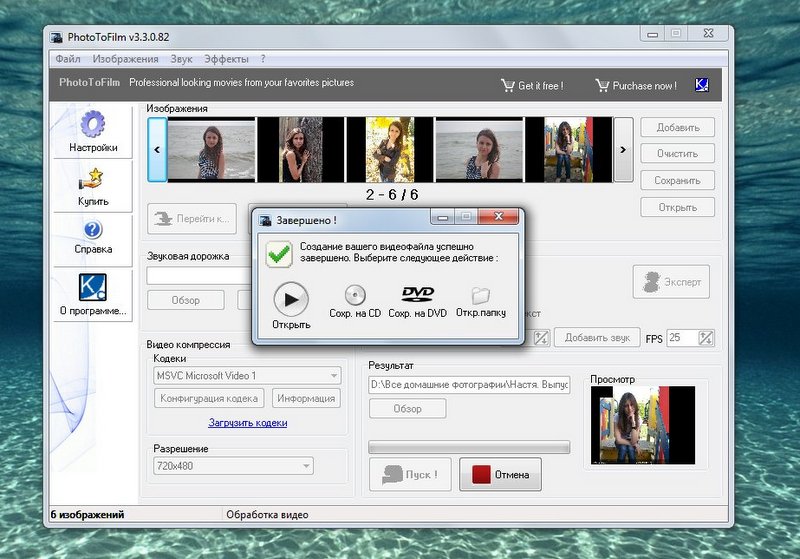Open the ? help menu
Viewport: 800px width, 559px height.
pos(263,59)
